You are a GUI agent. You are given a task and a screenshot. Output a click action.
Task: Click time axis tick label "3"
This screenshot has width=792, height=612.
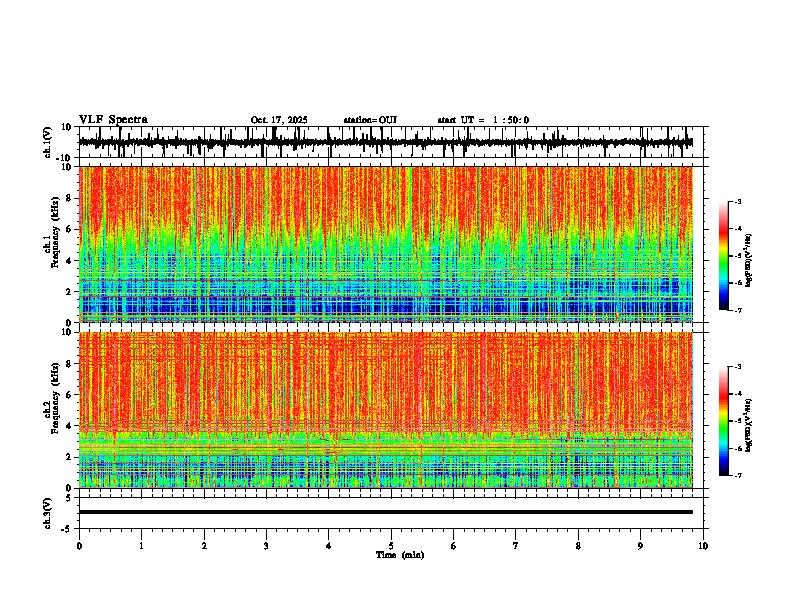coord(266,546)
